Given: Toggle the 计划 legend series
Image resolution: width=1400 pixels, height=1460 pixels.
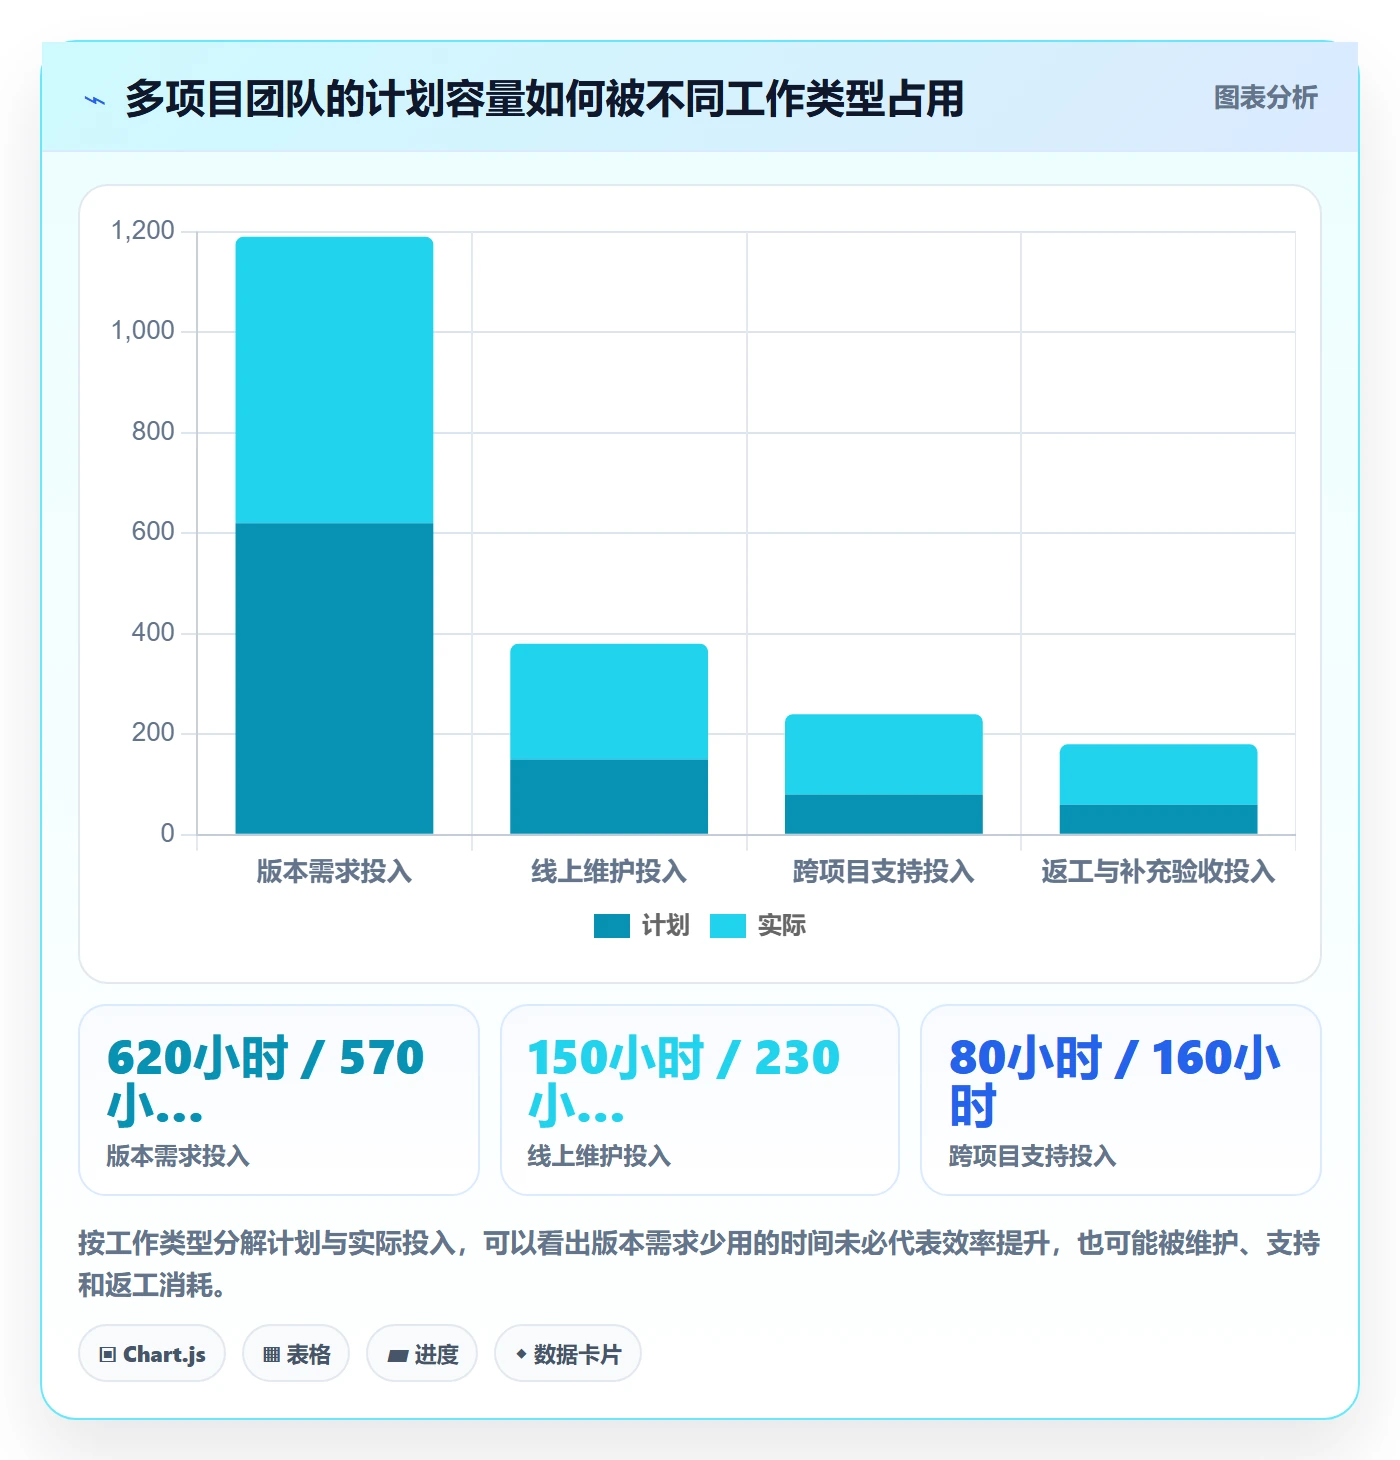Looking at the screenshot, I should (x=642, y=926).
